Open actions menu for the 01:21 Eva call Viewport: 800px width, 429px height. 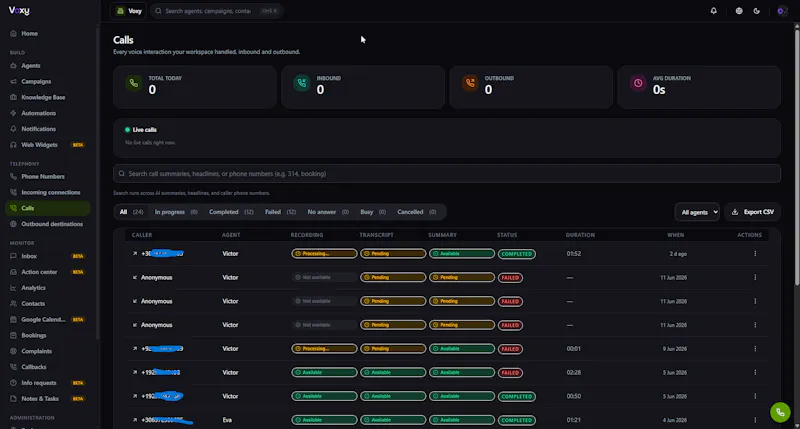pos(755,420)
